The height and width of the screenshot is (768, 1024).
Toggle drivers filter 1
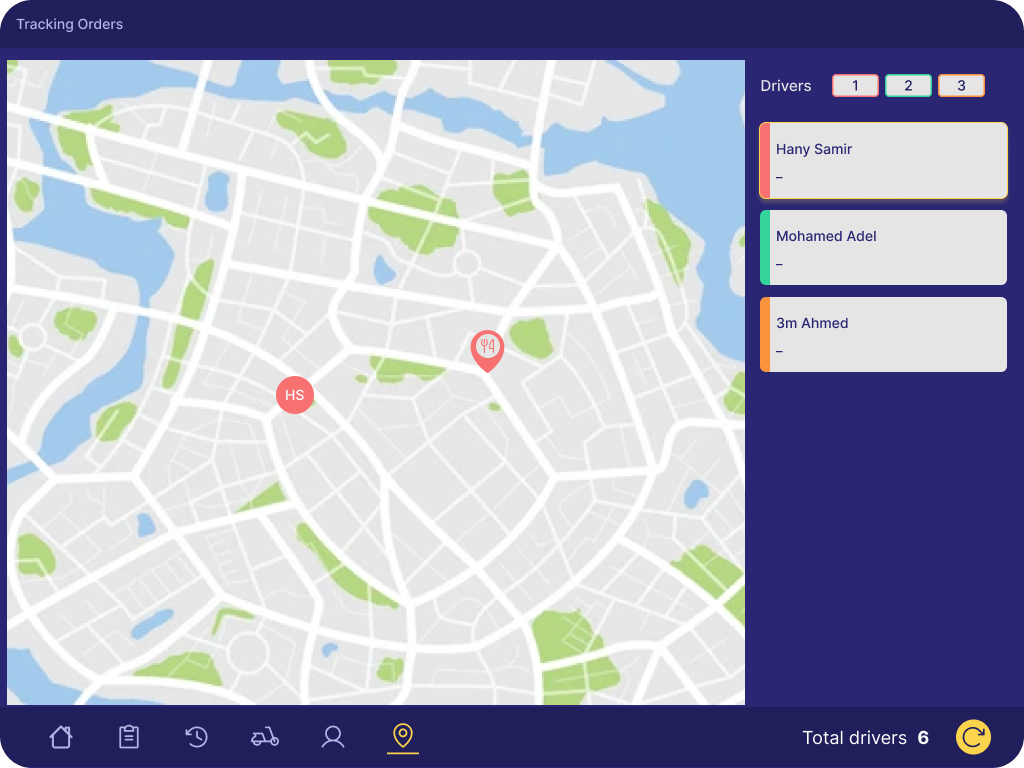855,86
